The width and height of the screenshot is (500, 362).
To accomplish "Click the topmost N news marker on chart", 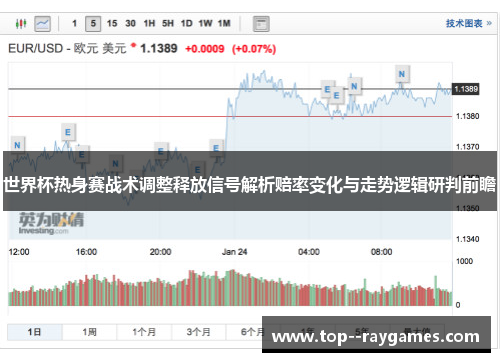I will (x=402, y=74).
